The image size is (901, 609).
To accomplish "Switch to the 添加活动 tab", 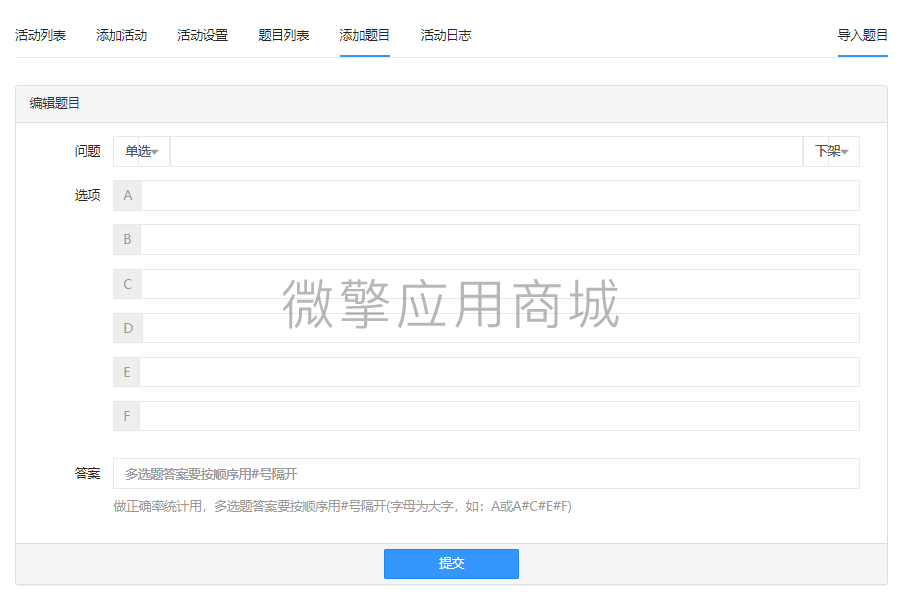I will [x=121, y=36].
